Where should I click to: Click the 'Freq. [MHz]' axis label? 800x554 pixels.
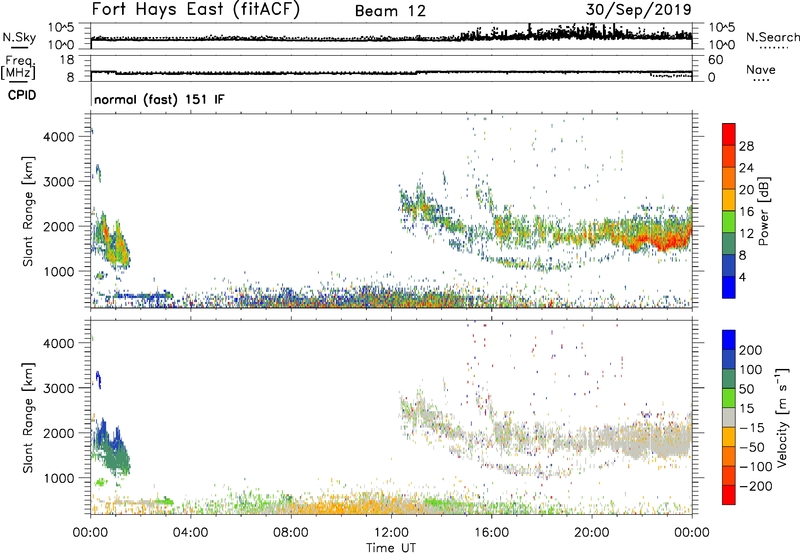click(x=18, y=68)
